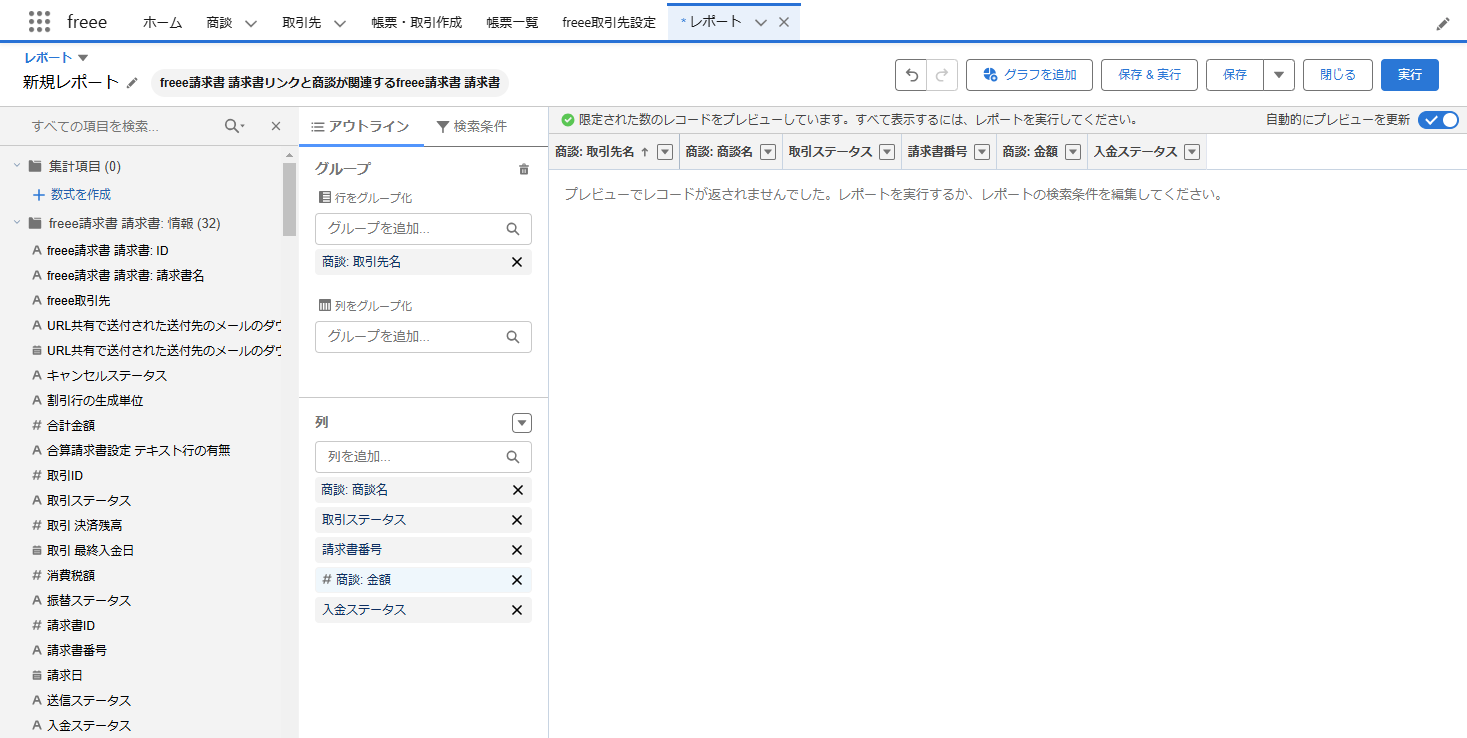Select field 割引行の生成単位
Screen dimensions: 1467x738
[94, 400]
